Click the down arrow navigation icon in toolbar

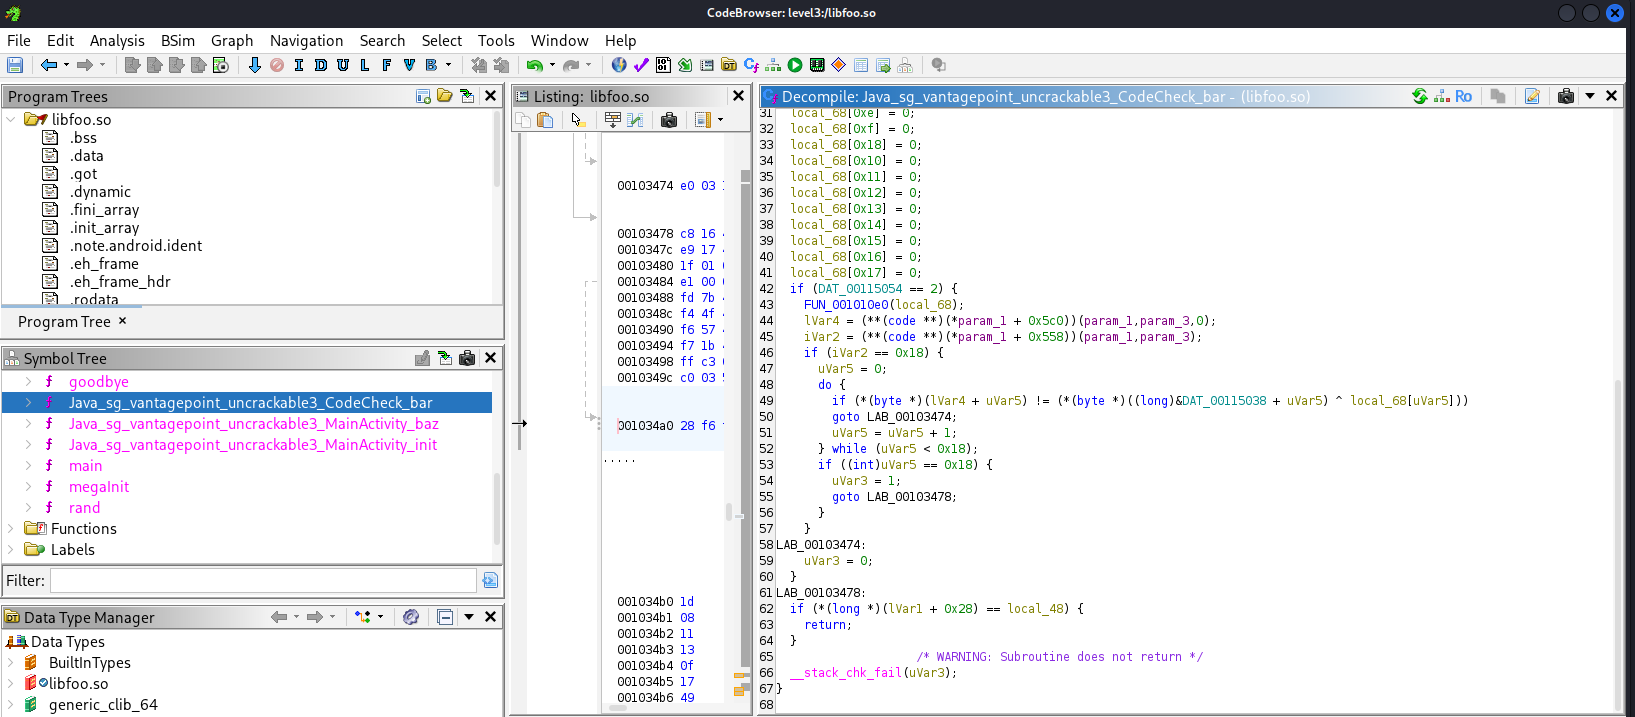(254, 65)
